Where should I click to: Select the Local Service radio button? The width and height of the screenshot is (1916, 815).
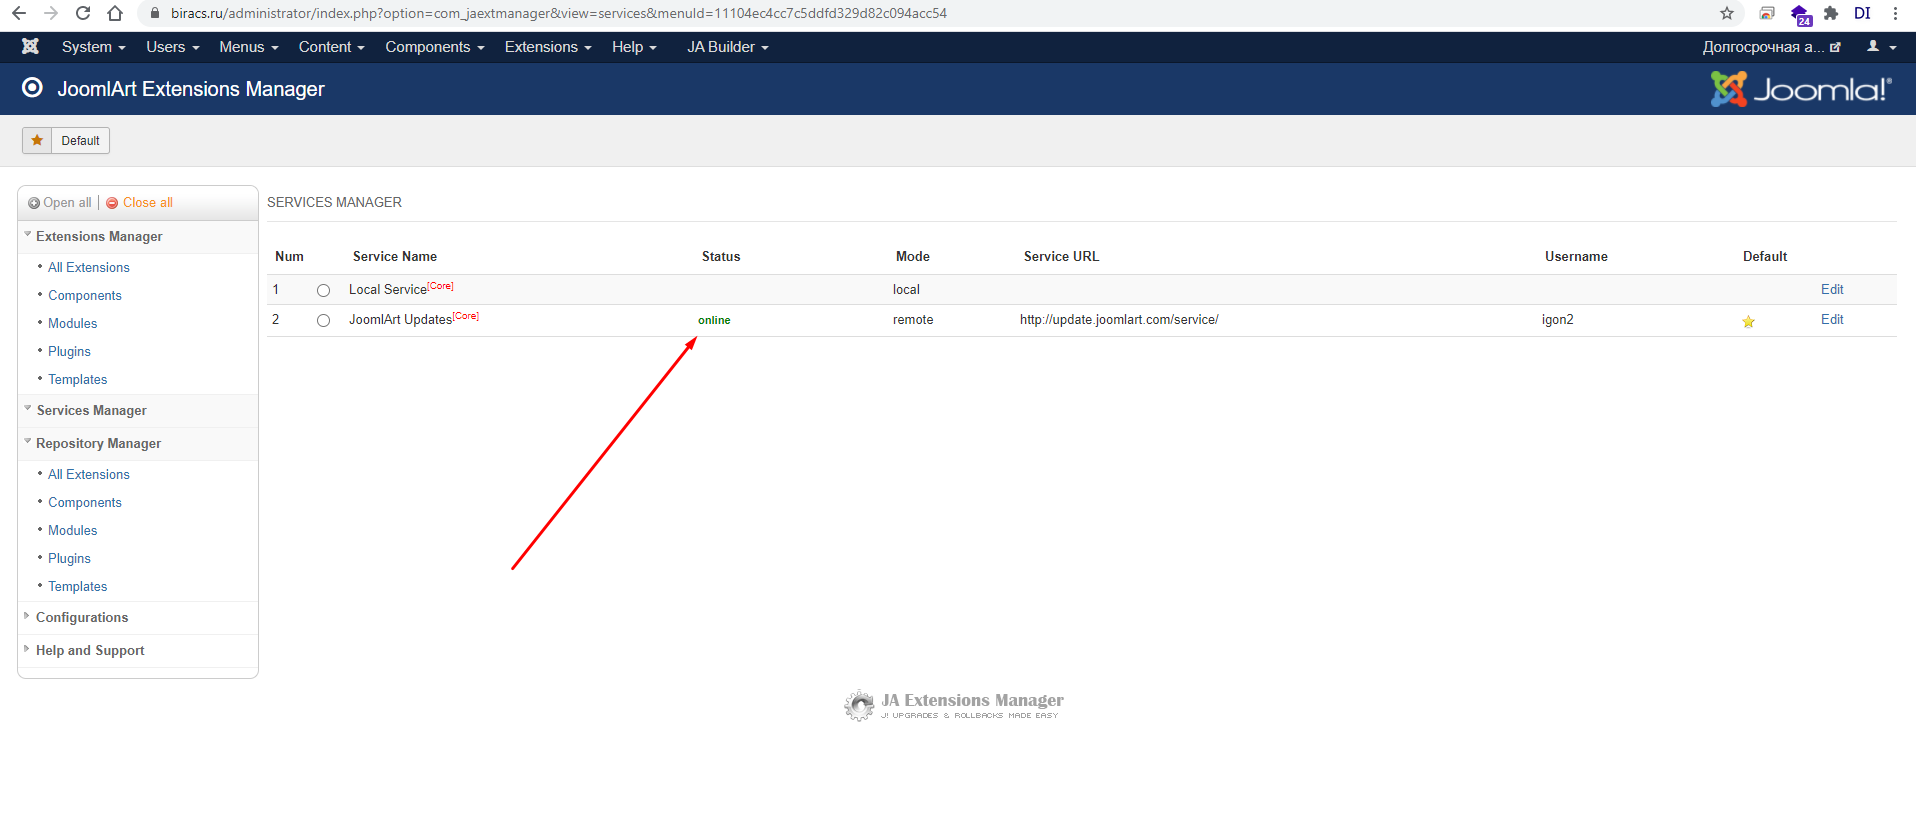[323, 290]
